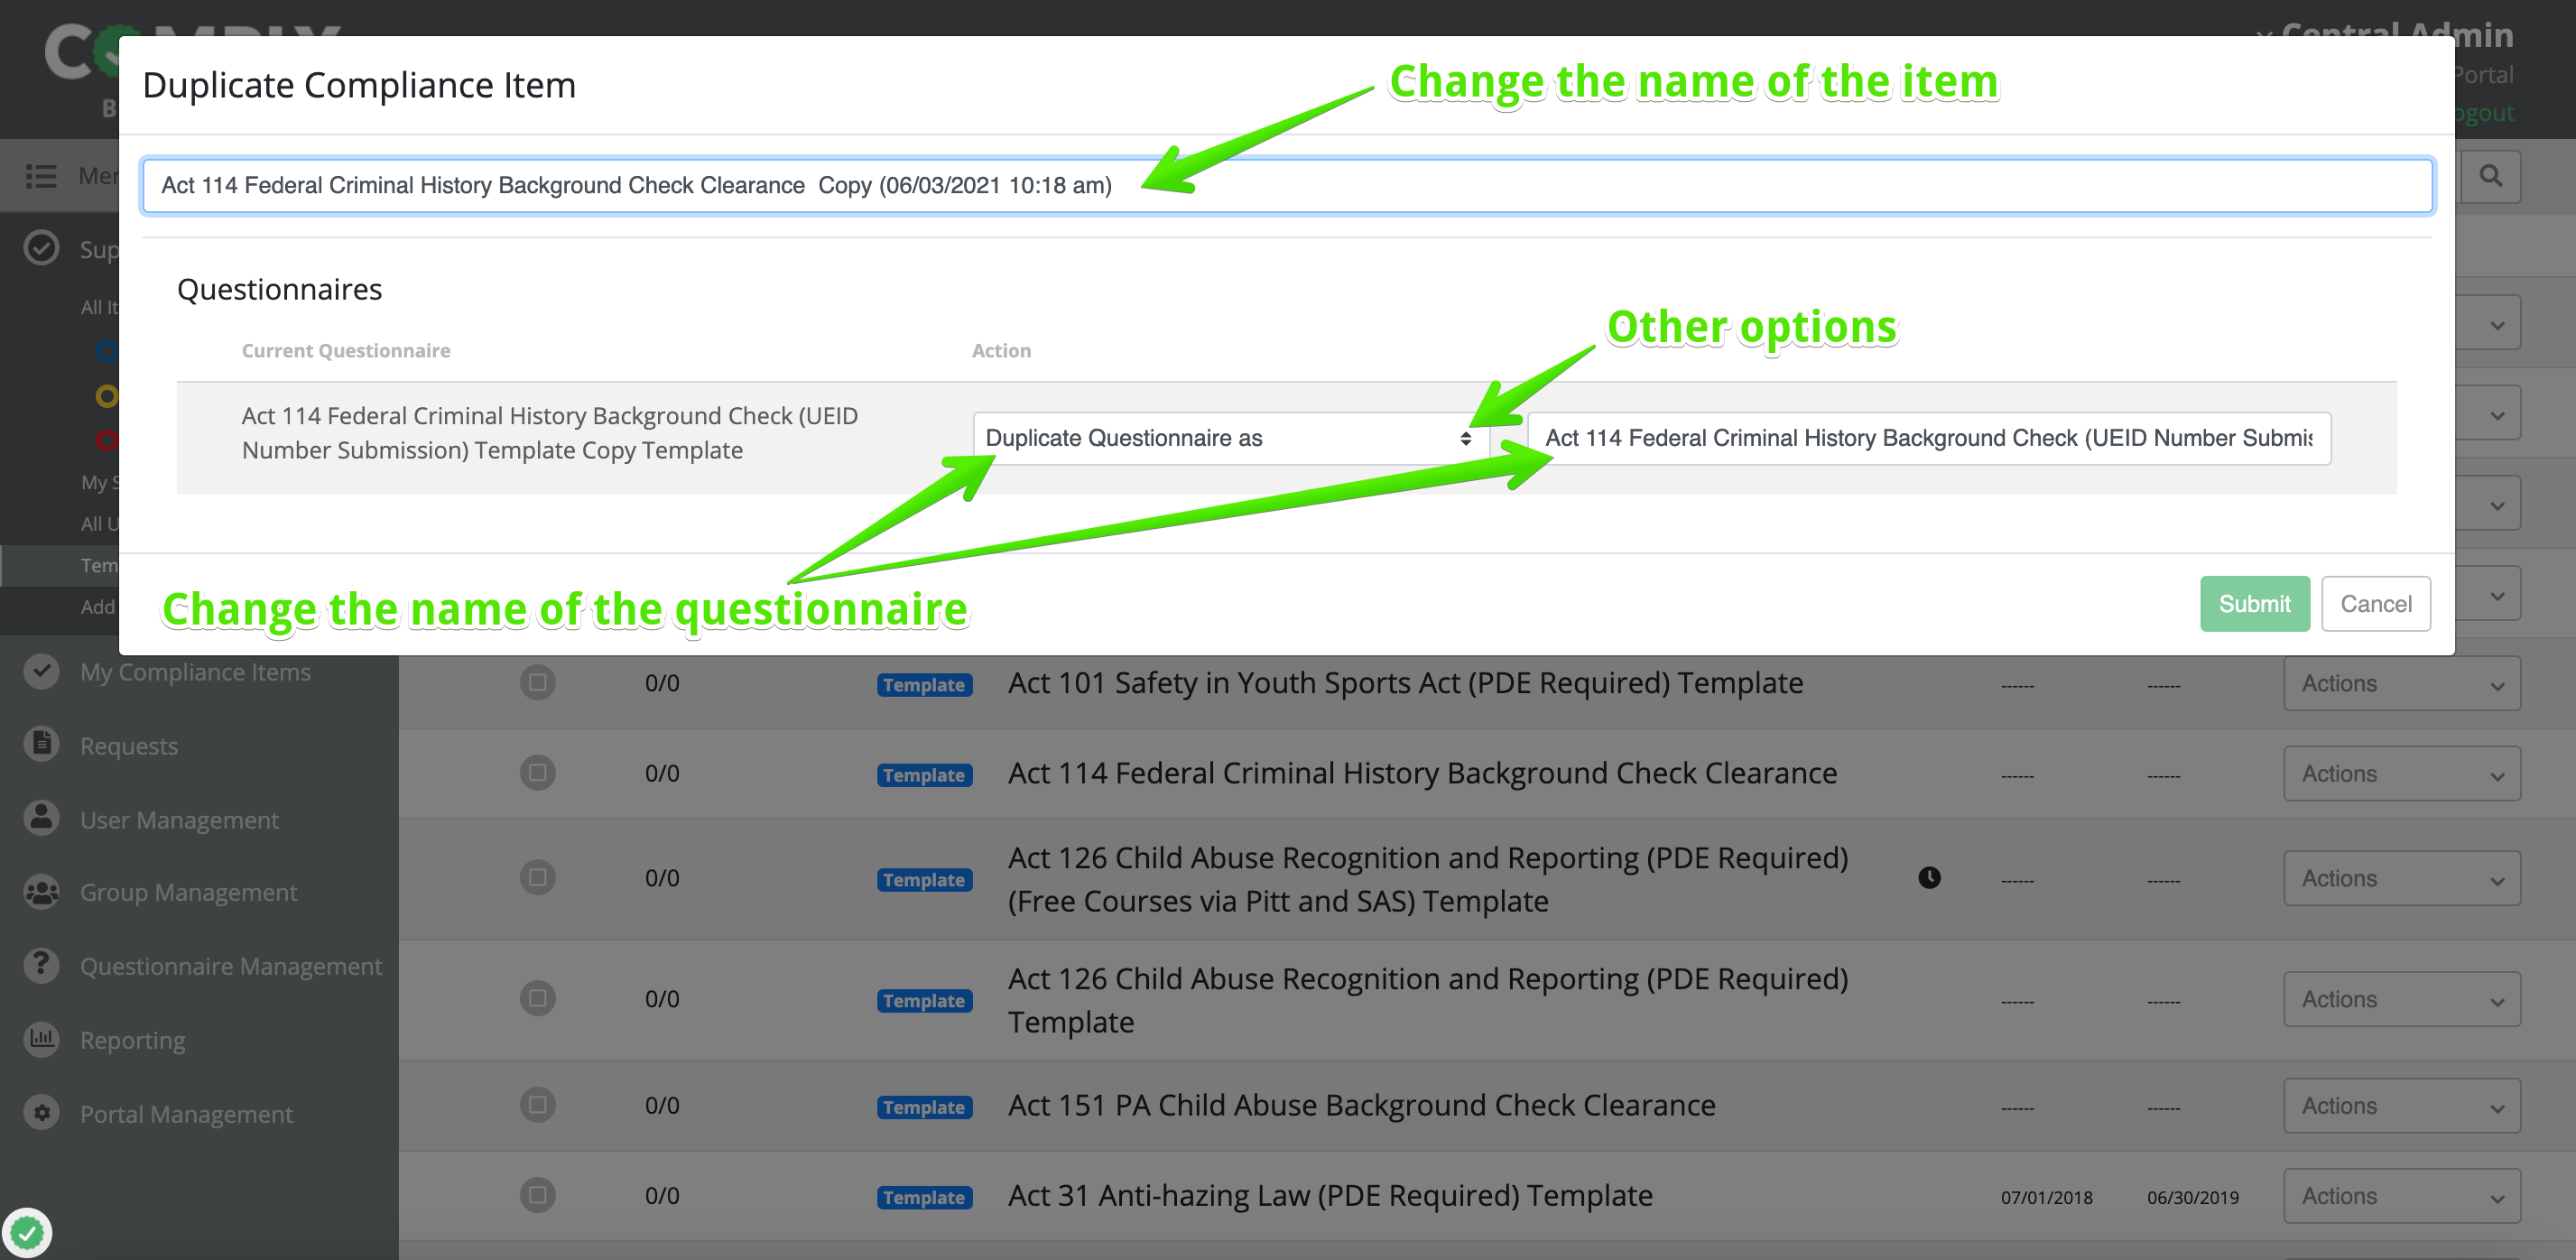Tick checkbox for Act 101 Safety template
Viewport: 2576px width, 1260px height.
[537, 682]
